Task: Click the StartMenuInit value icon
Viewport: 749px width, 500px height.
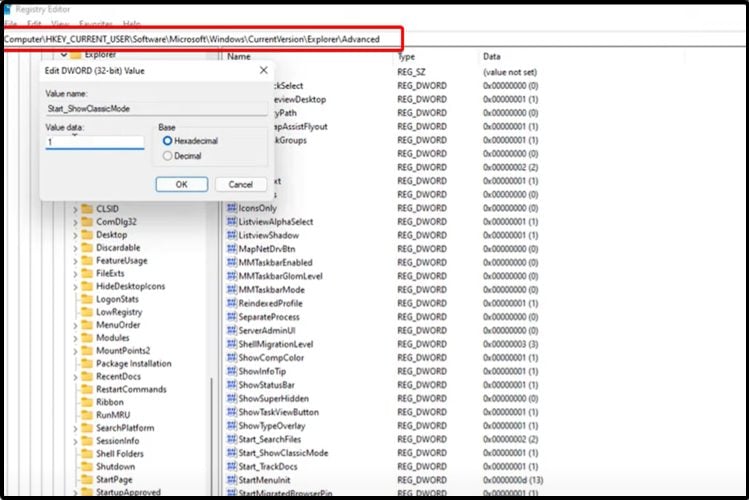Action: [x=232, y=480]
